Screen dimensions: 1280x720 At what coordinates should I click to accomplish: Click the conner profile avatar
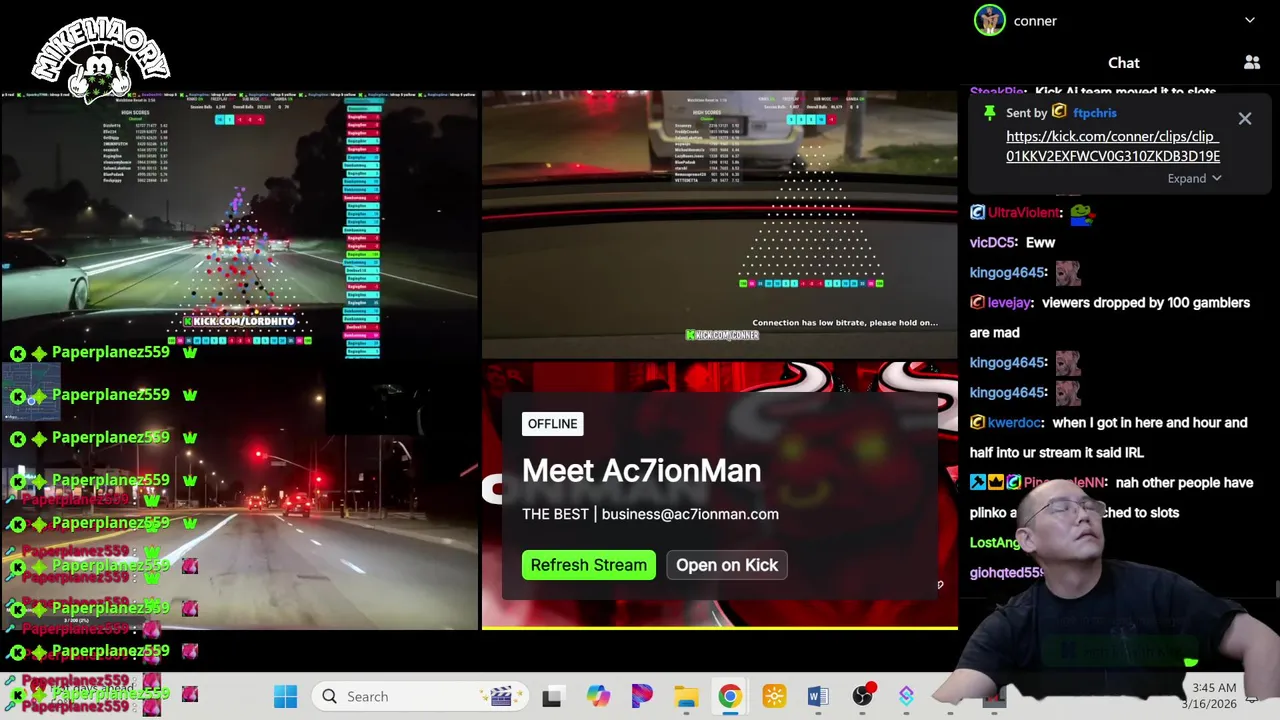(990, 20)
